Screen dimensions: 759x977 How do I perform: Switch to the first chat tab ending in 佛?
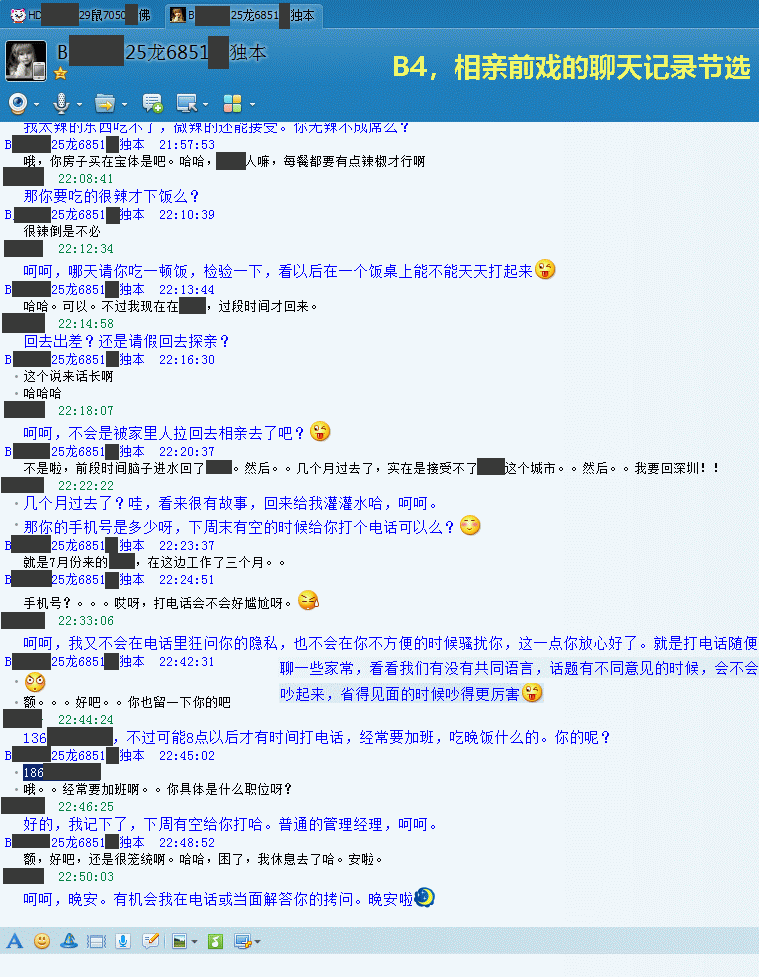coord(81,15)
